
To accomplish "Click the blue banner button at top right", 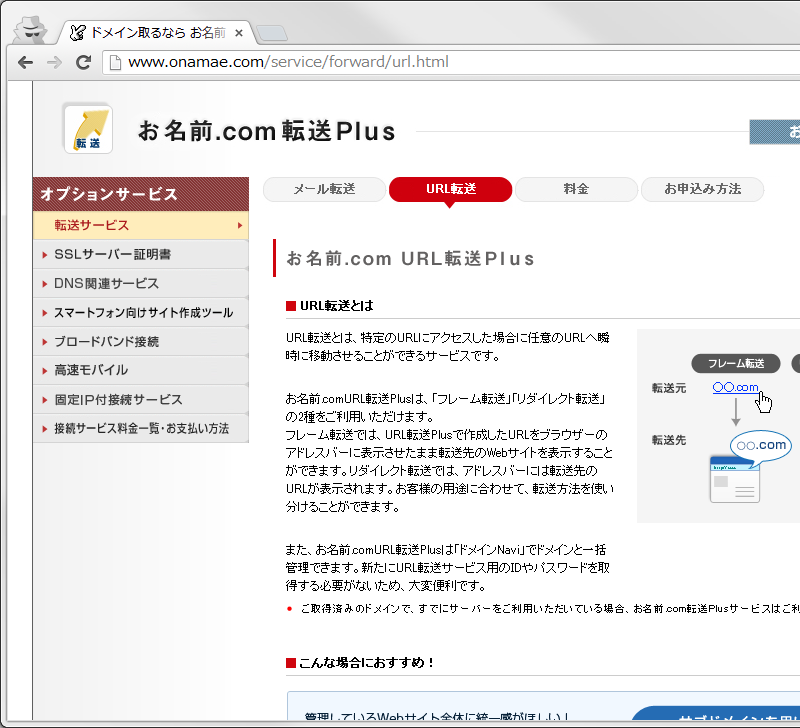I will pos(774,132).
